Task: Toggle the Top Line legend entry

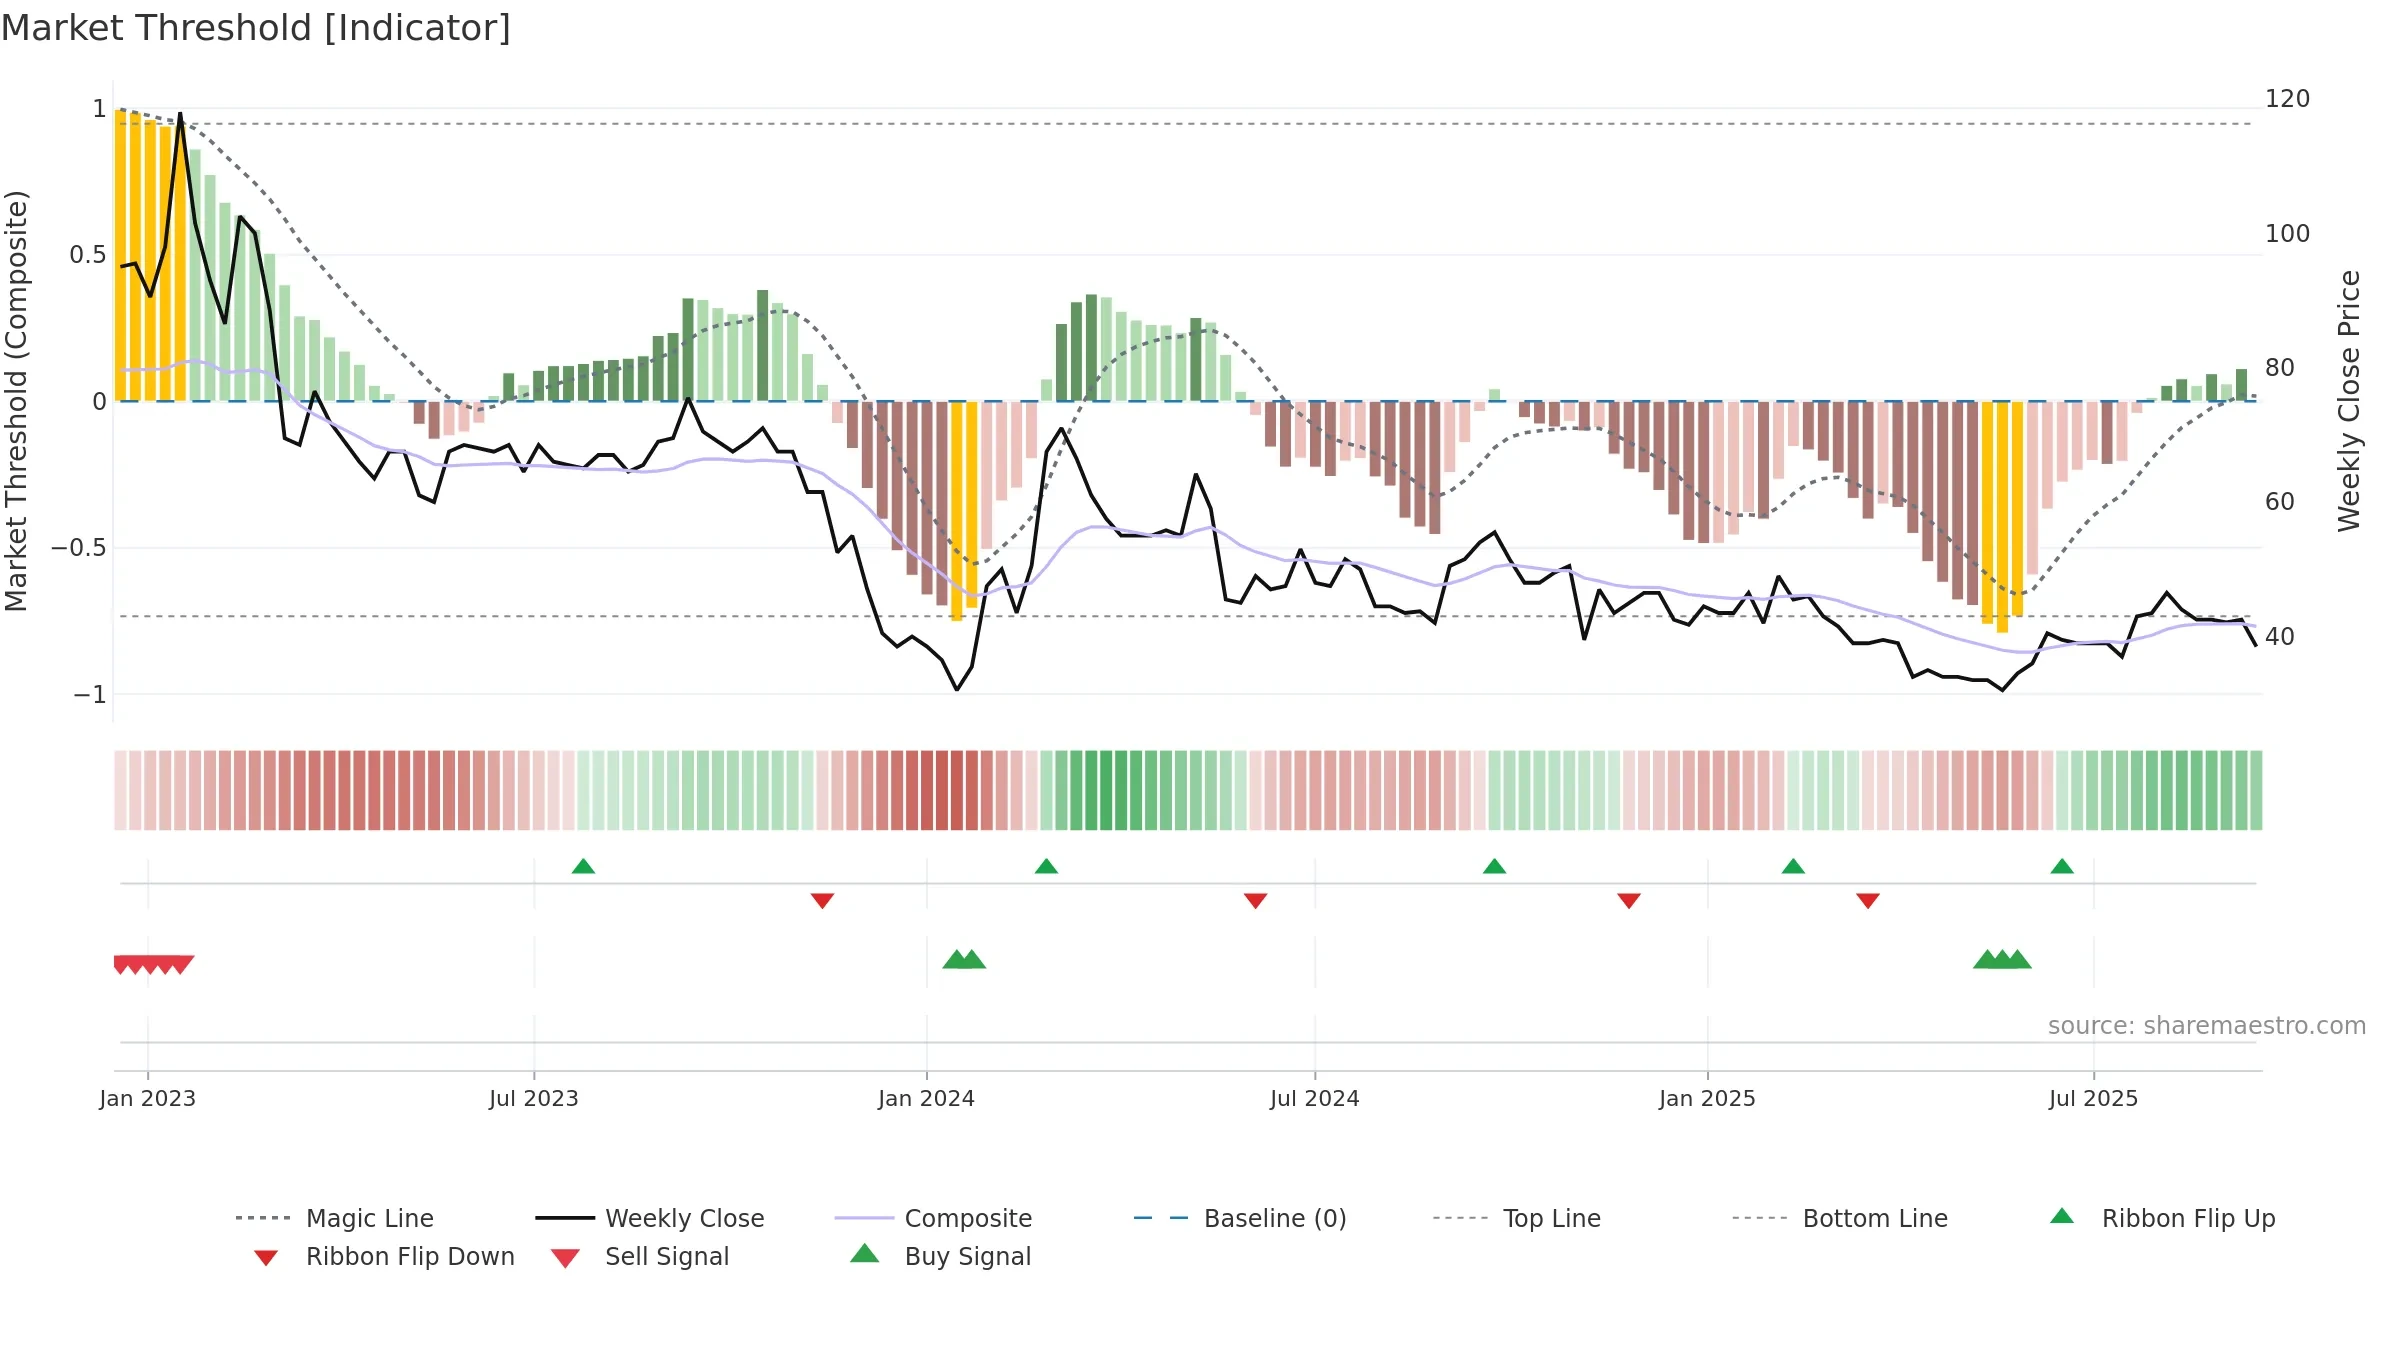Action: point(1516,1218)
